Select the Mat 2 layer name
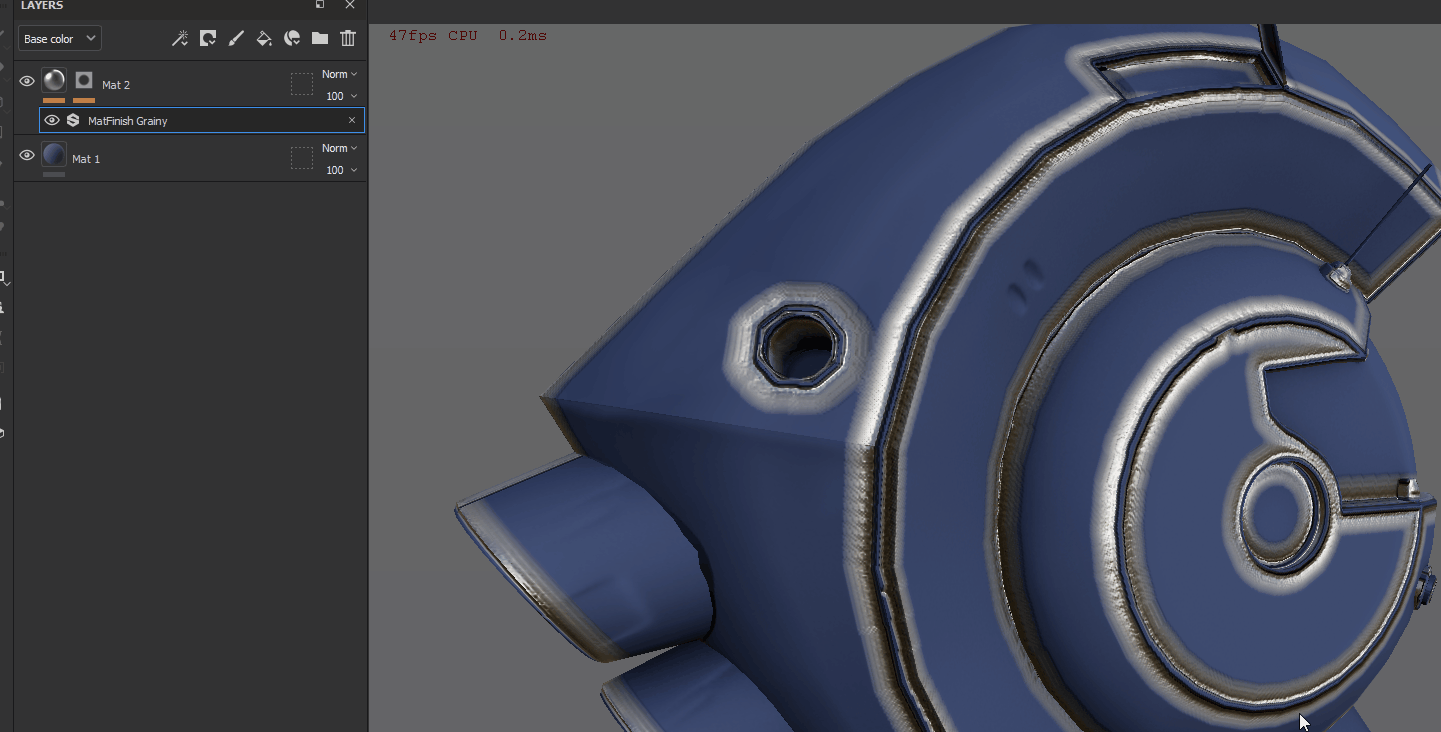The width and height of the screenshot is (1441, 732). tap(116, 85)
